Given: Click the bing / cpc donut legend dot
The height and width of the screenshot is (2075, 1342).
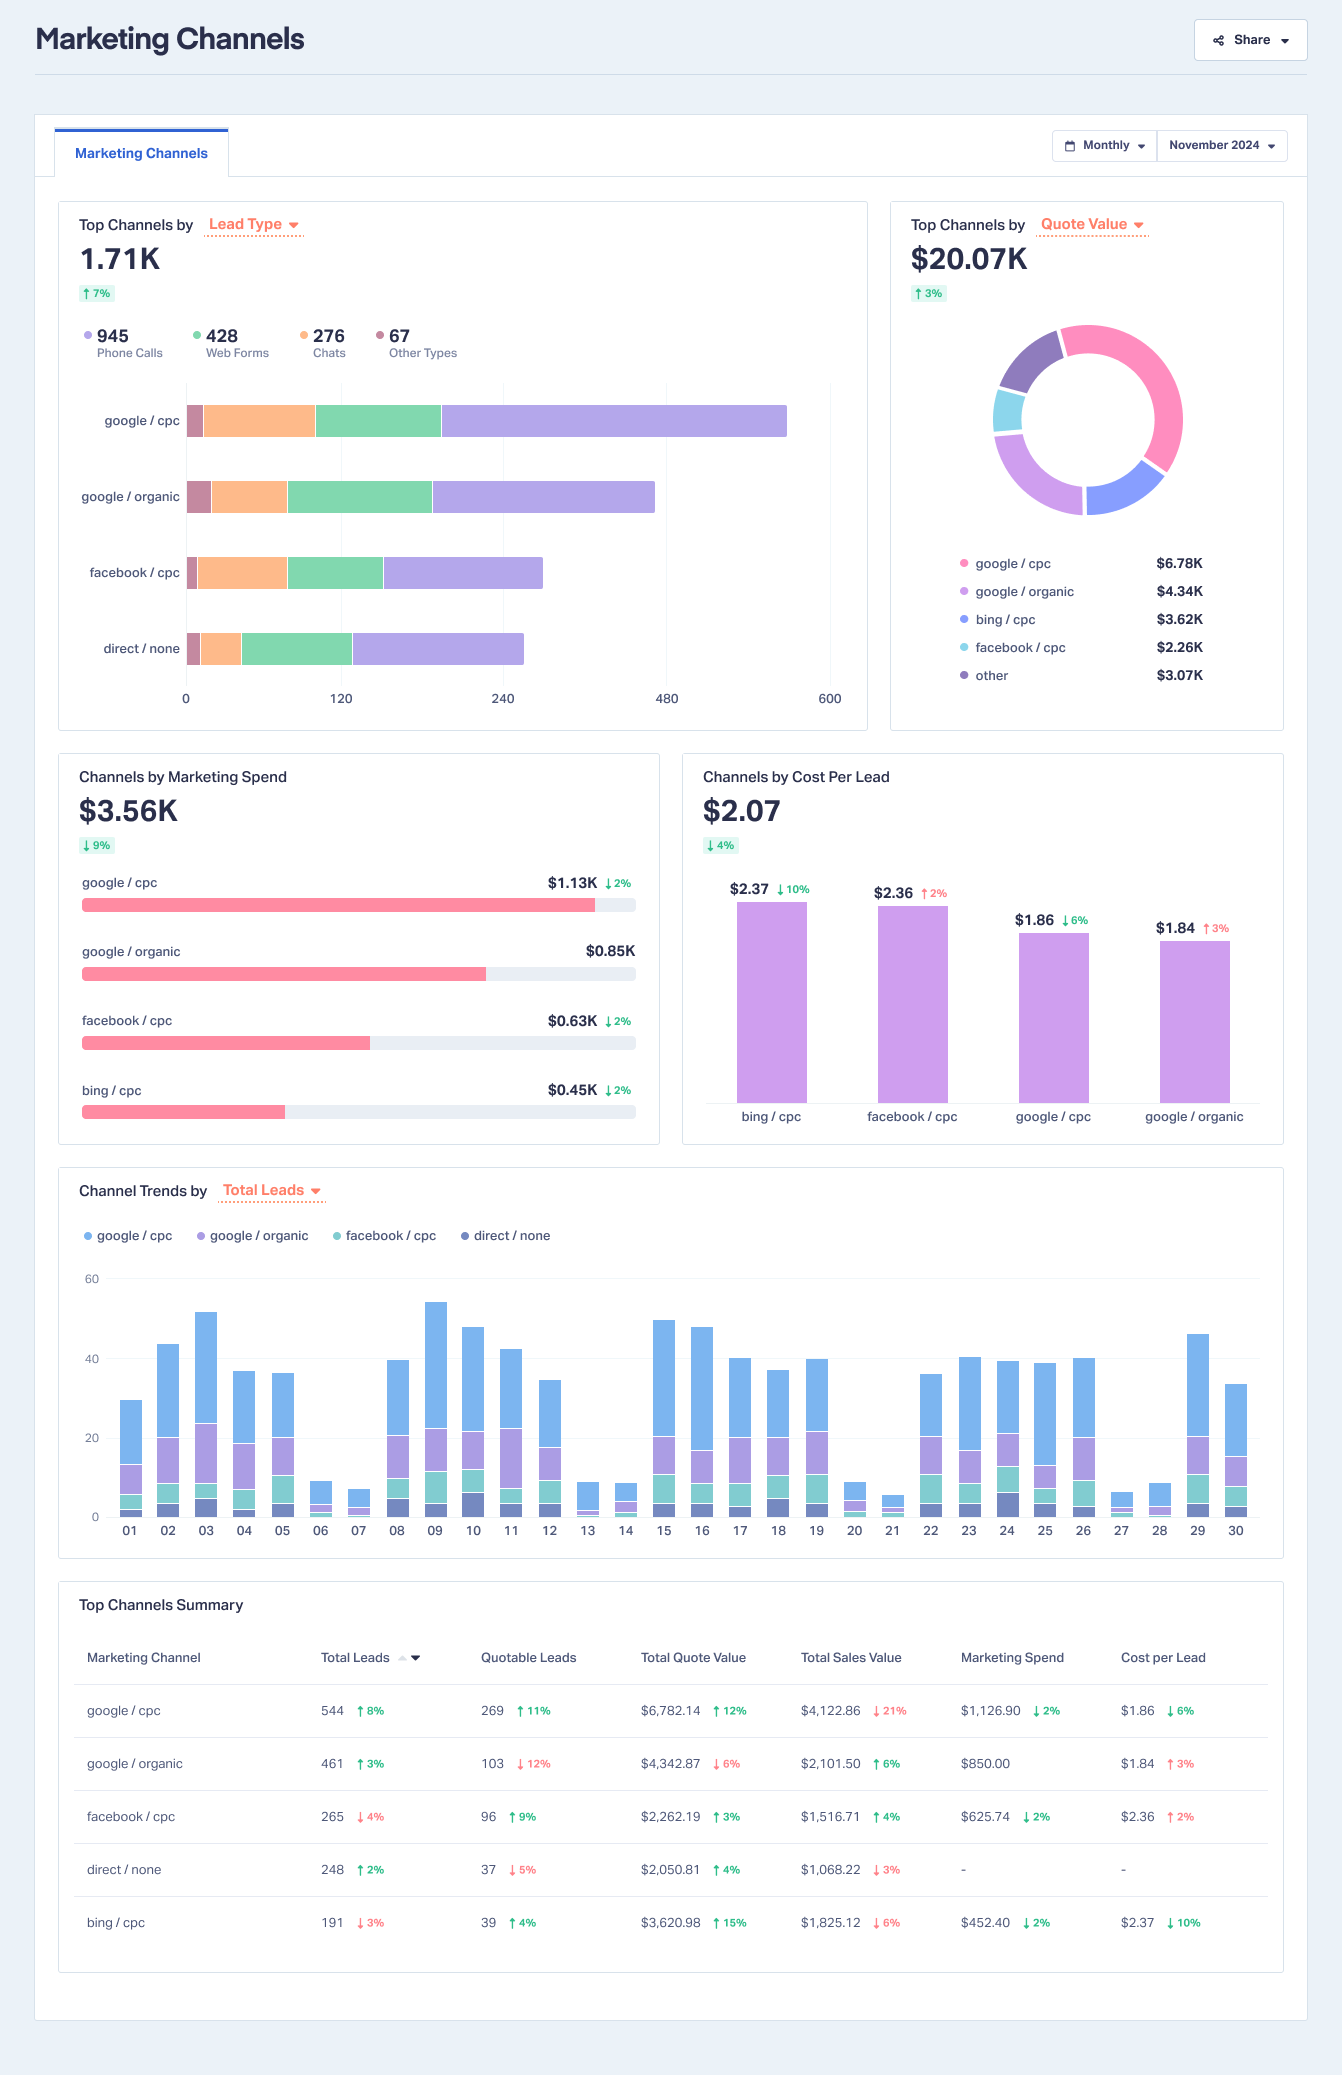Looking at the screenshot, I should [964, 620].
